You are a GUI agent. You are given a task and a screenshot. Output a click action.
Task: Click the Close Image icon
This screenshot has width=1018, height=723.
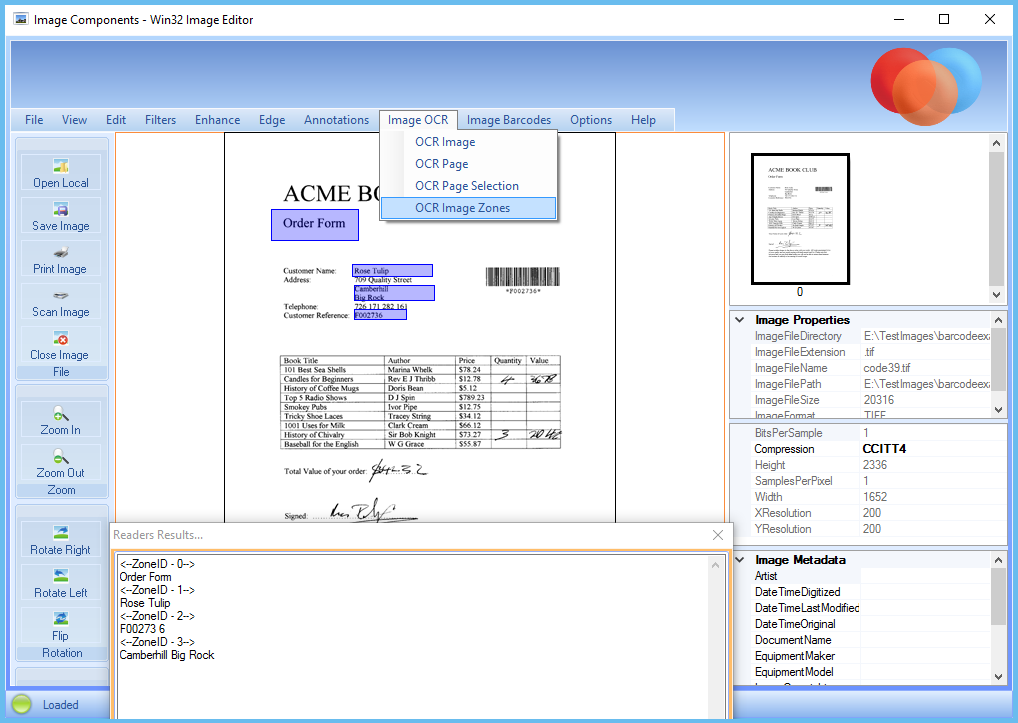click(61, 338)
